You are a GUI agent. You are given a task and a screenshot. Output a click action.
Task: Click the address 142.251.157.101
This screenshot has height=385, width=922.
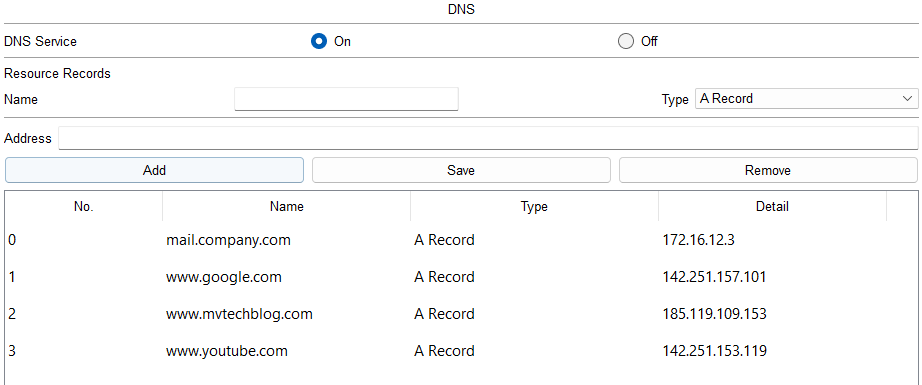click(x=714, y=277)
